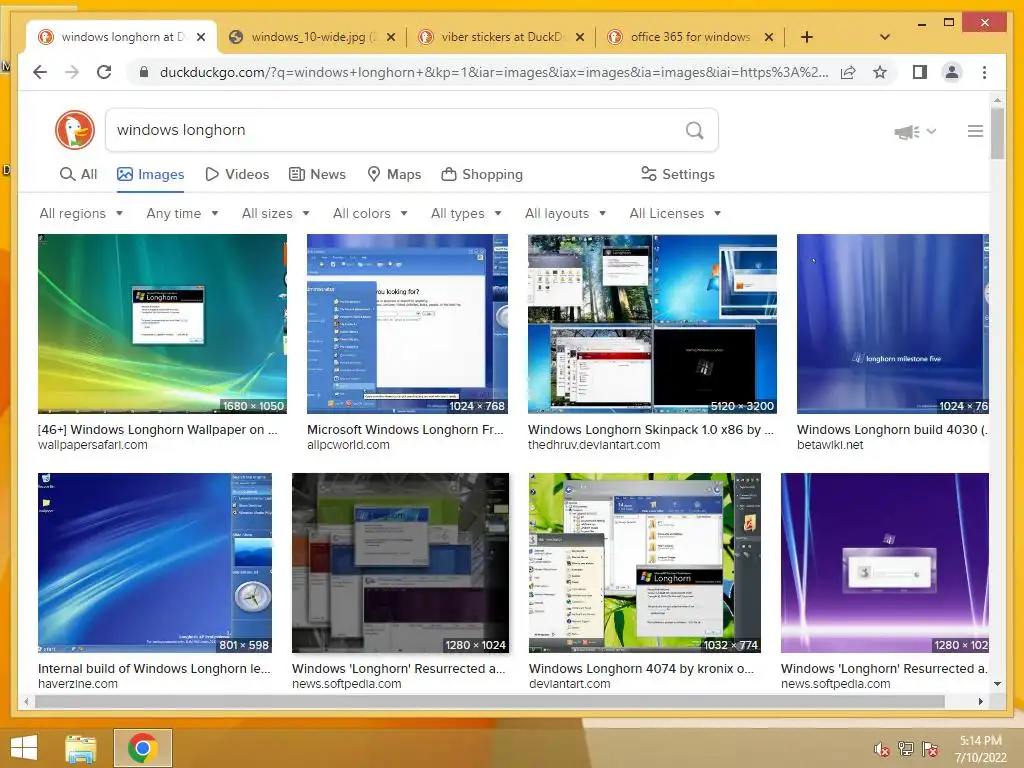This screenshot has width=1024, height=768.
Task: Open the megaphone spread-the-word menu
Action: [915, 131]
